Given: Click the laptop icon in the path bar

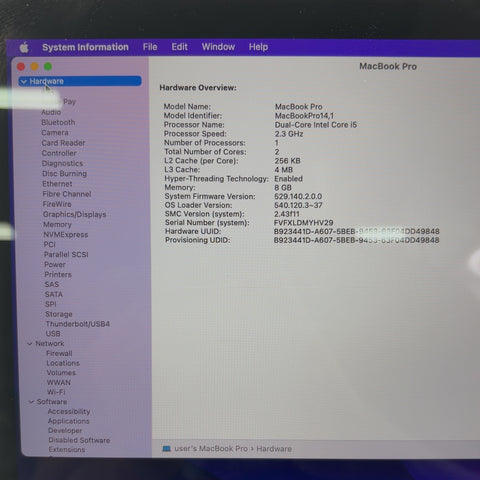Looking at the screenshot, I should coord(166,449).
